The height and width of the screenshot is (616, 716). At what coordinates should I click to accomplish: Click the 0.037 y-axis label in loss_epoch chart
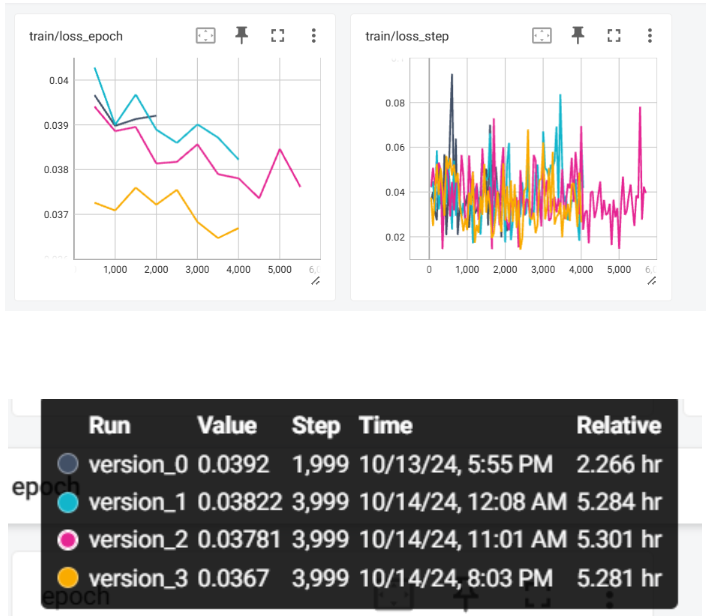point(56,214)
